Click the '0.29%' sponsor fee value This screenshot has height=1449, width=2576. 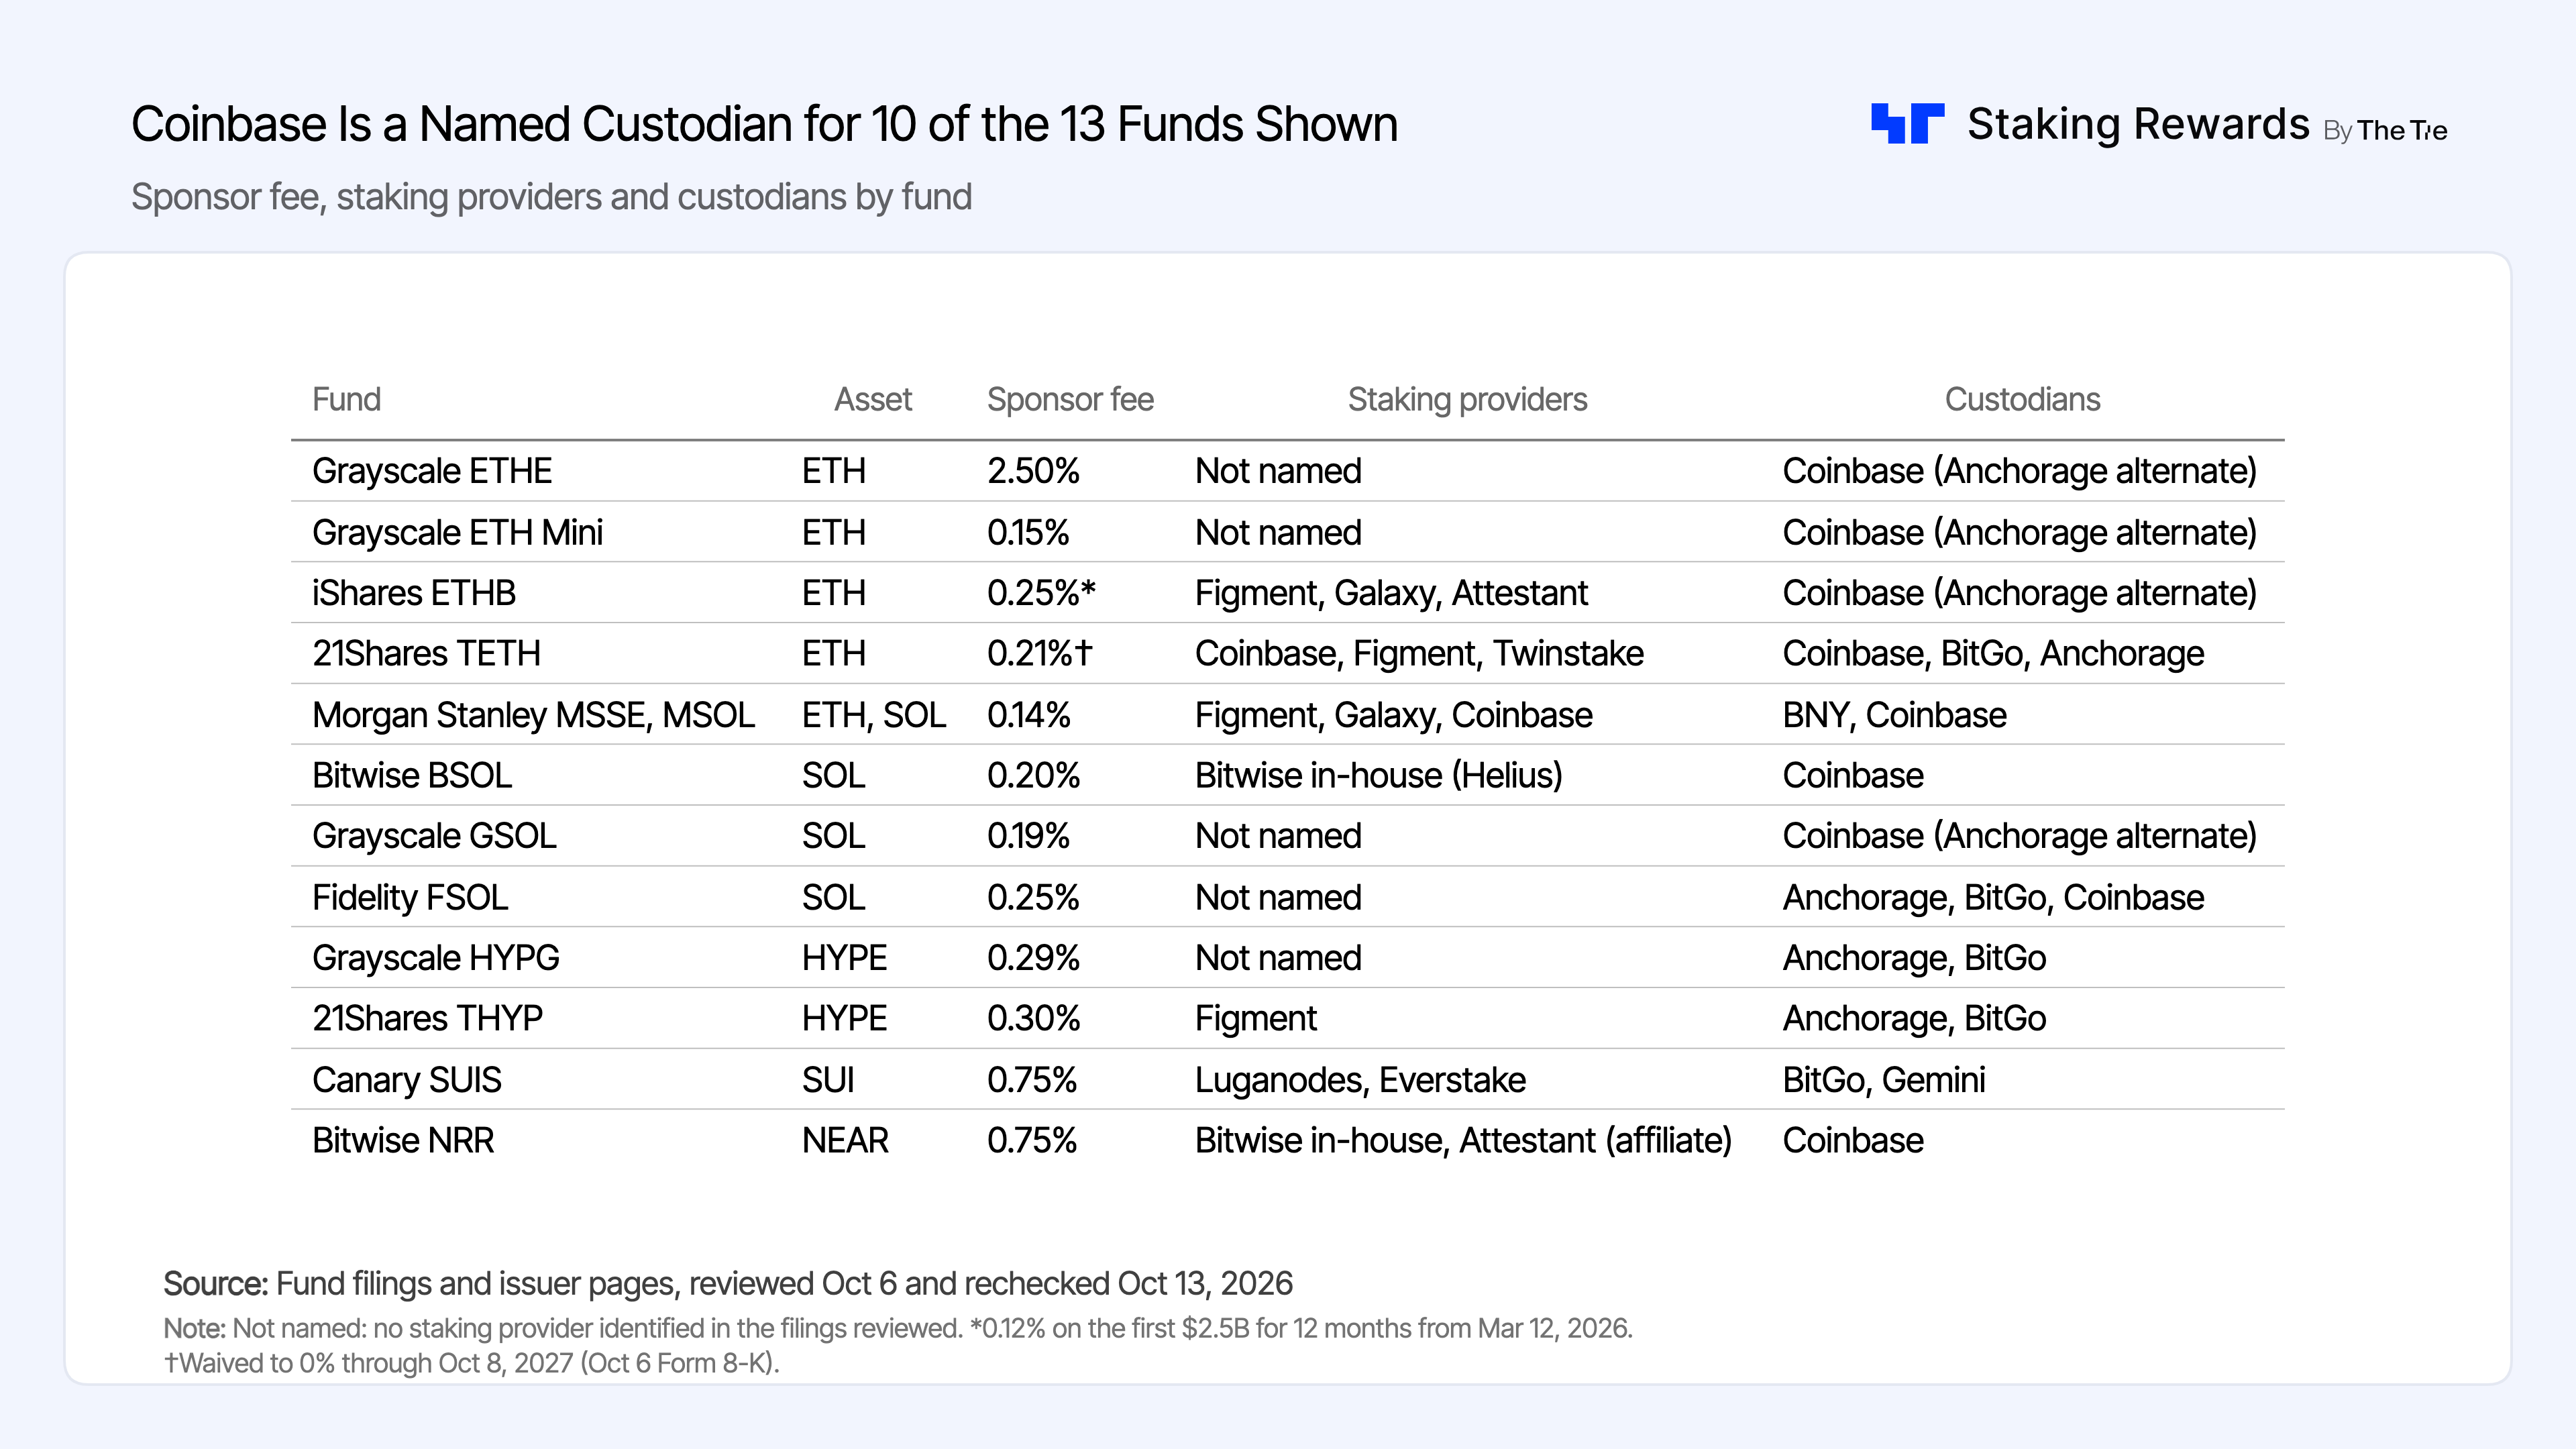pyautogui.click(x=1033, y=958)
